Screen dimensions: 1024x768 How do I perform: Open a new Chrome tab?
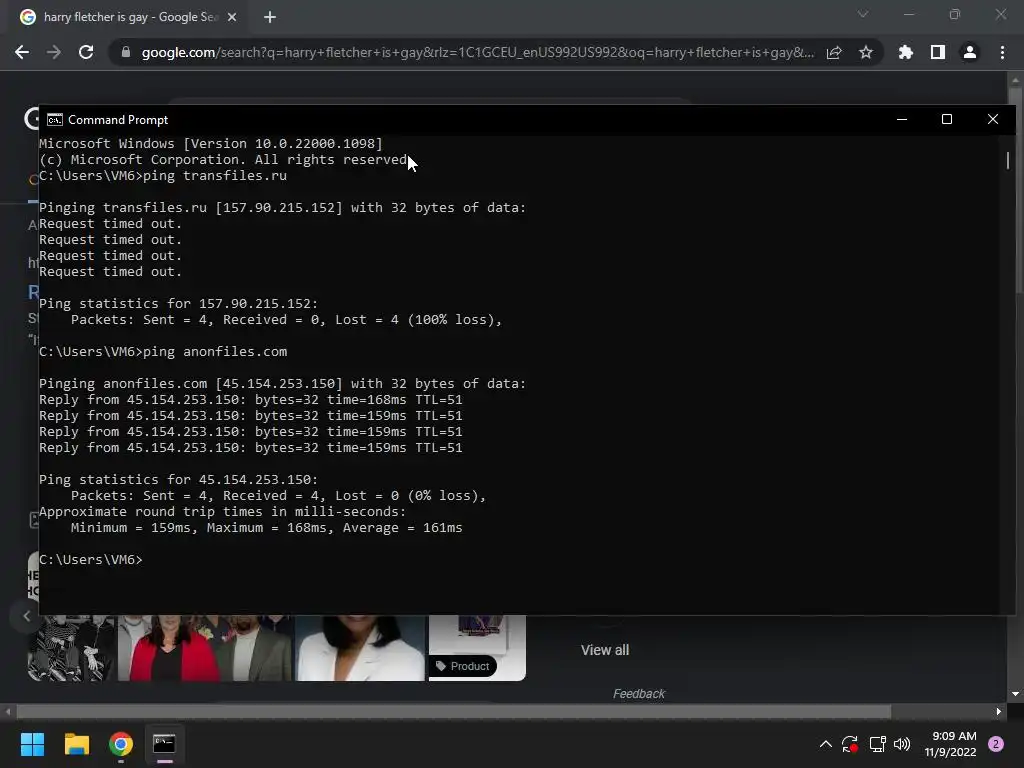pyautogui.click(x=270, y=17)
